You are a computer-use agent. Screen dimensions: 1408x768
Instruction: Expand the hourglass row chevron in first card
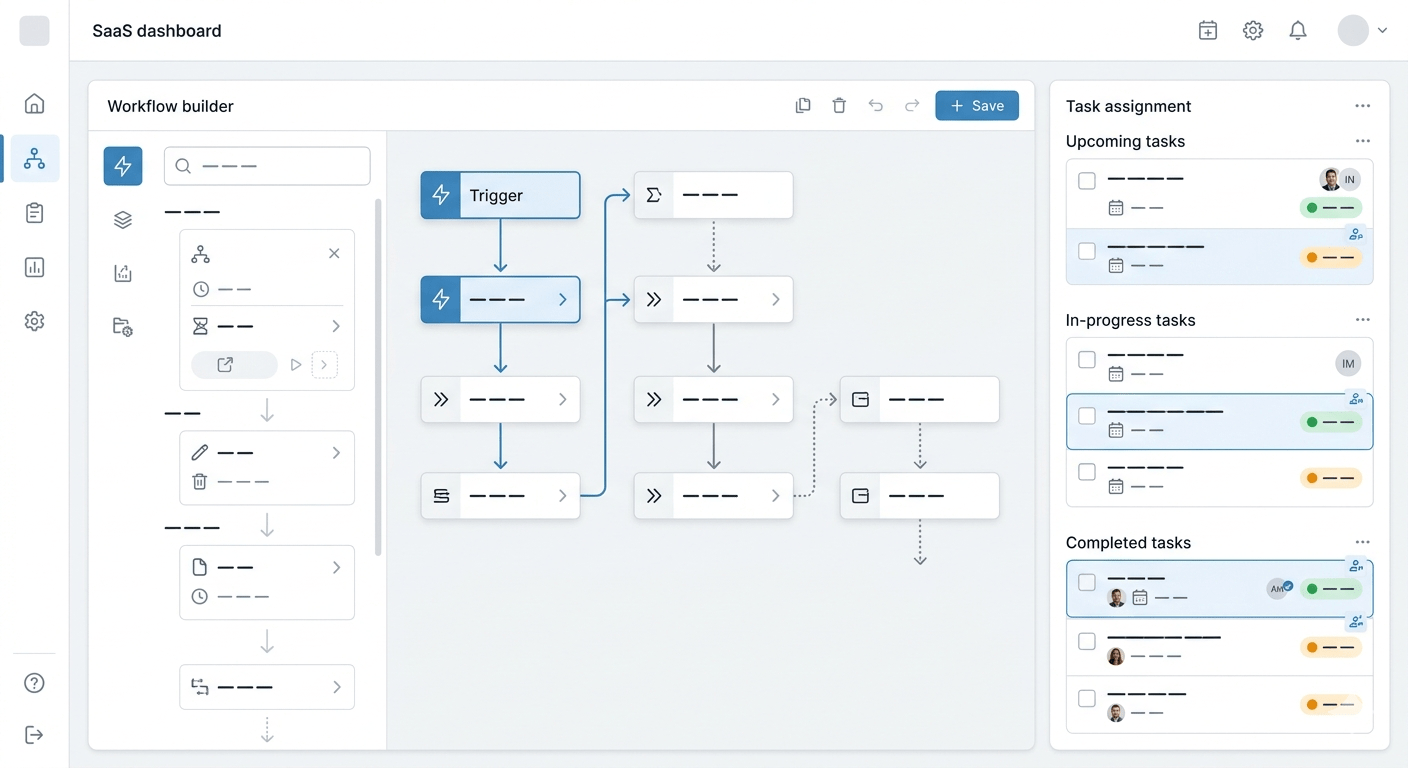pos(336,326)
